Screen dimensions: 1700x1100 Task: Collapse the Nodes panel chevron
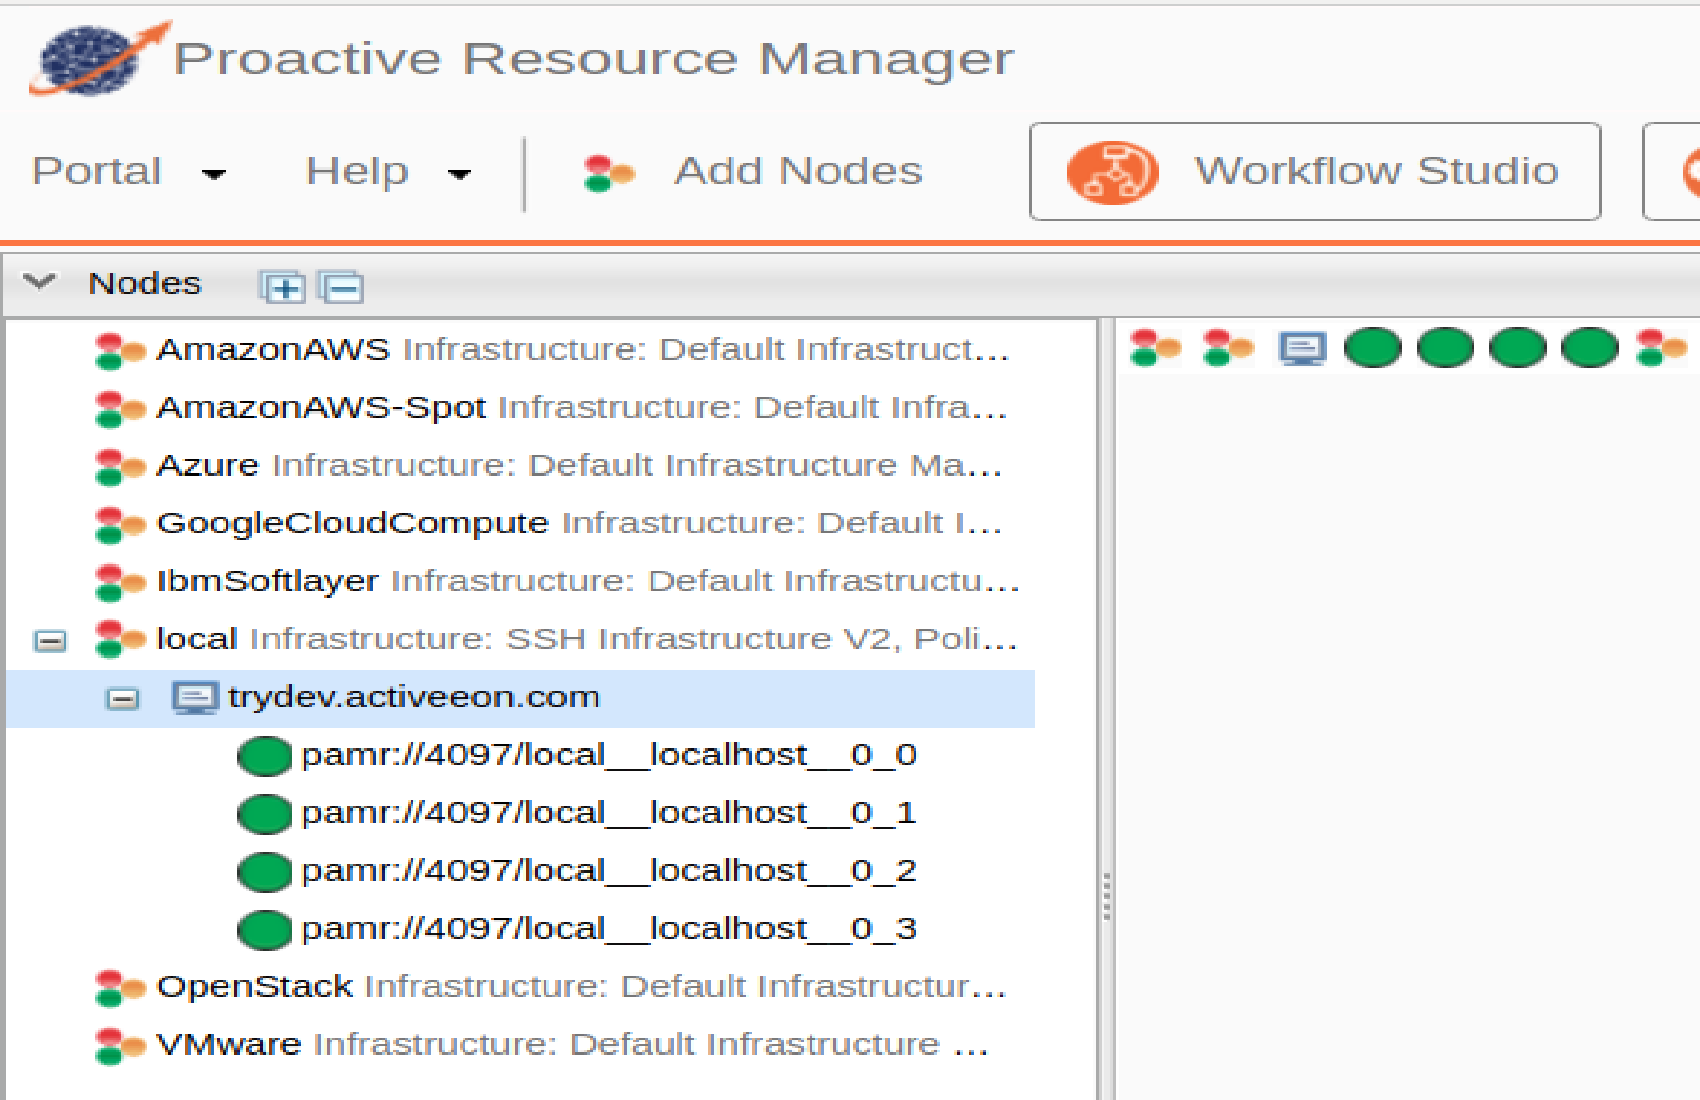(x=39, y=282)
